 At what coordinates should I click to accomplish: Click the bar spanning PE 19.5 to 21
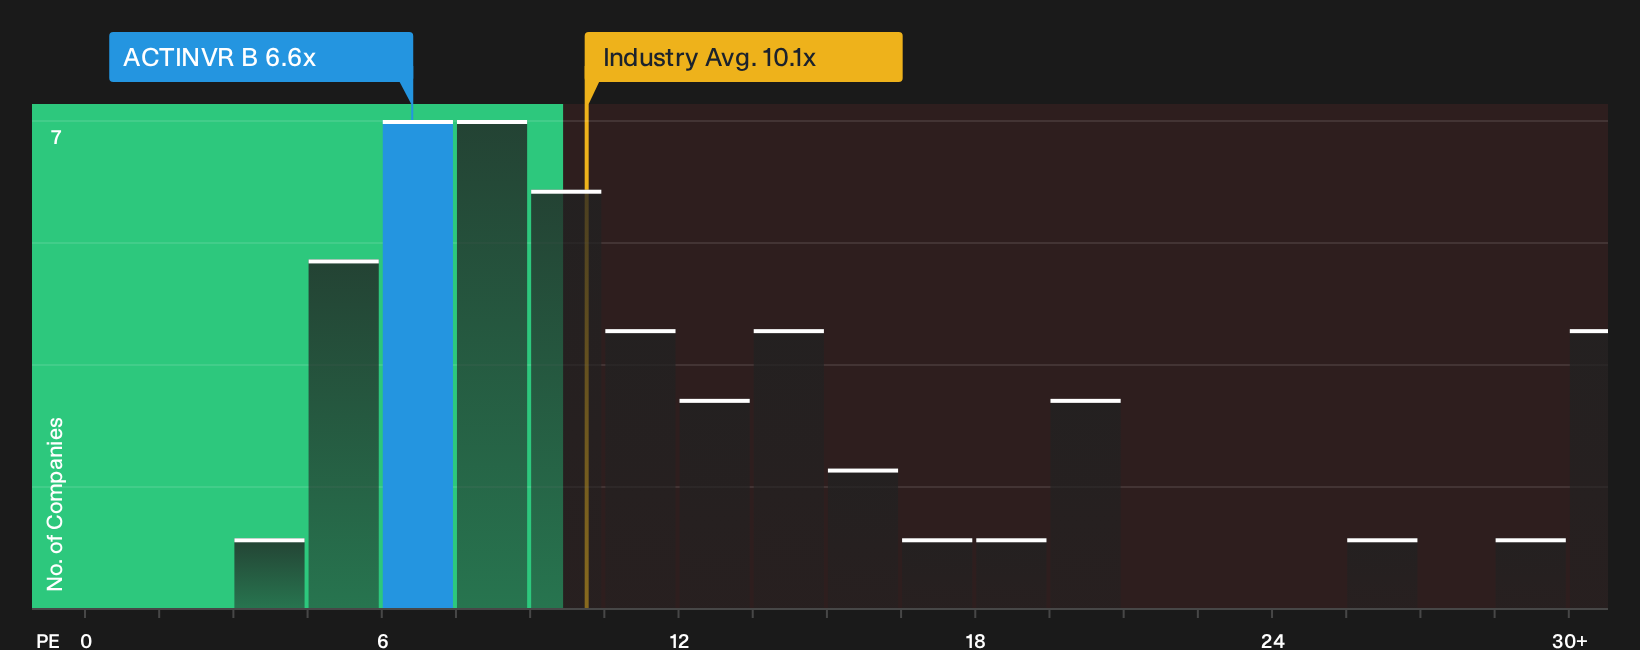tap(1085, 504)
